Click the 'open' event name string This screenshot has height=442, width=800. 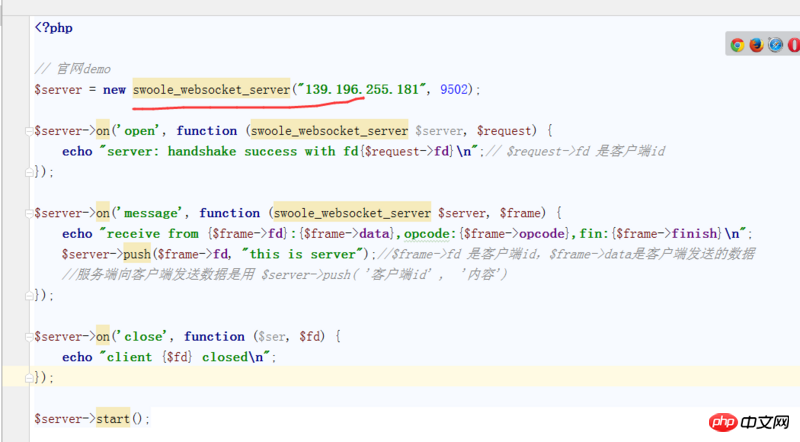(139, 131)
